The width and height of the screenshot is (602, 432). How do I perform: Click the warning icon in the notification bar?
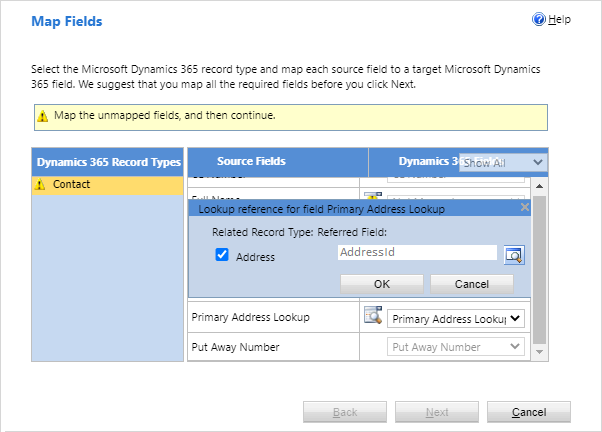tap(42, 116)
